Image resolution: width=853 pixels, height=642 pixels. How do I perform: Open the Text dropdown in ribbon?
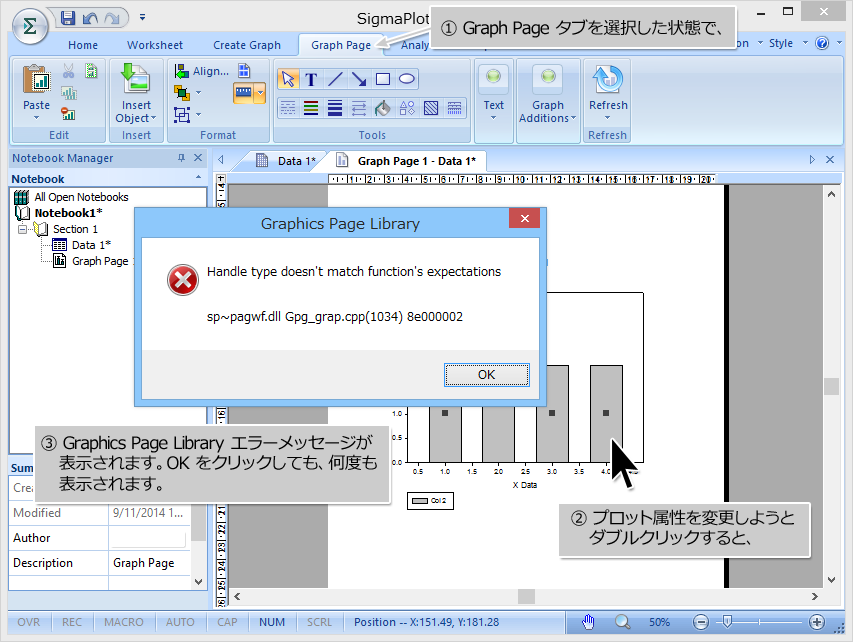493,118
